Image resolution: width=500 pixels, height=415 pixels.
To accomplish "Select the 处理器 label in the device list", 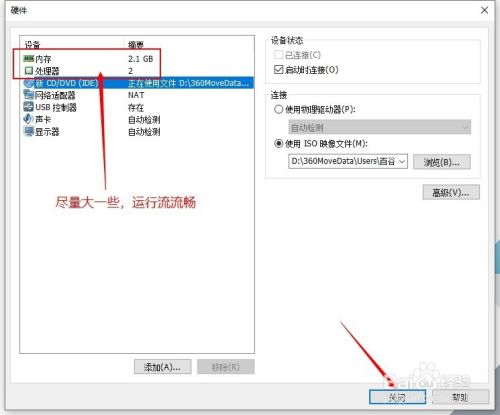I will coord(47,71).
